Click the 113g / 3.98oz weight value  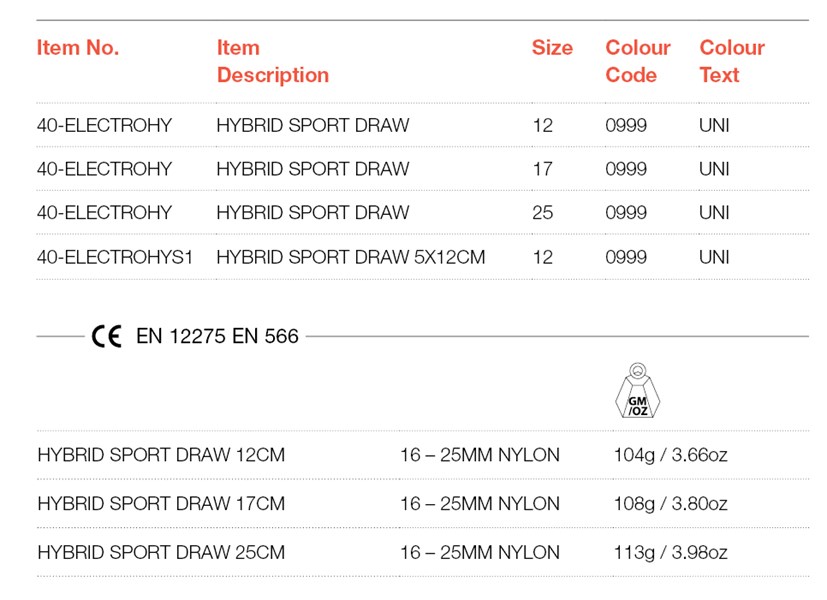(x=670, y=553)
